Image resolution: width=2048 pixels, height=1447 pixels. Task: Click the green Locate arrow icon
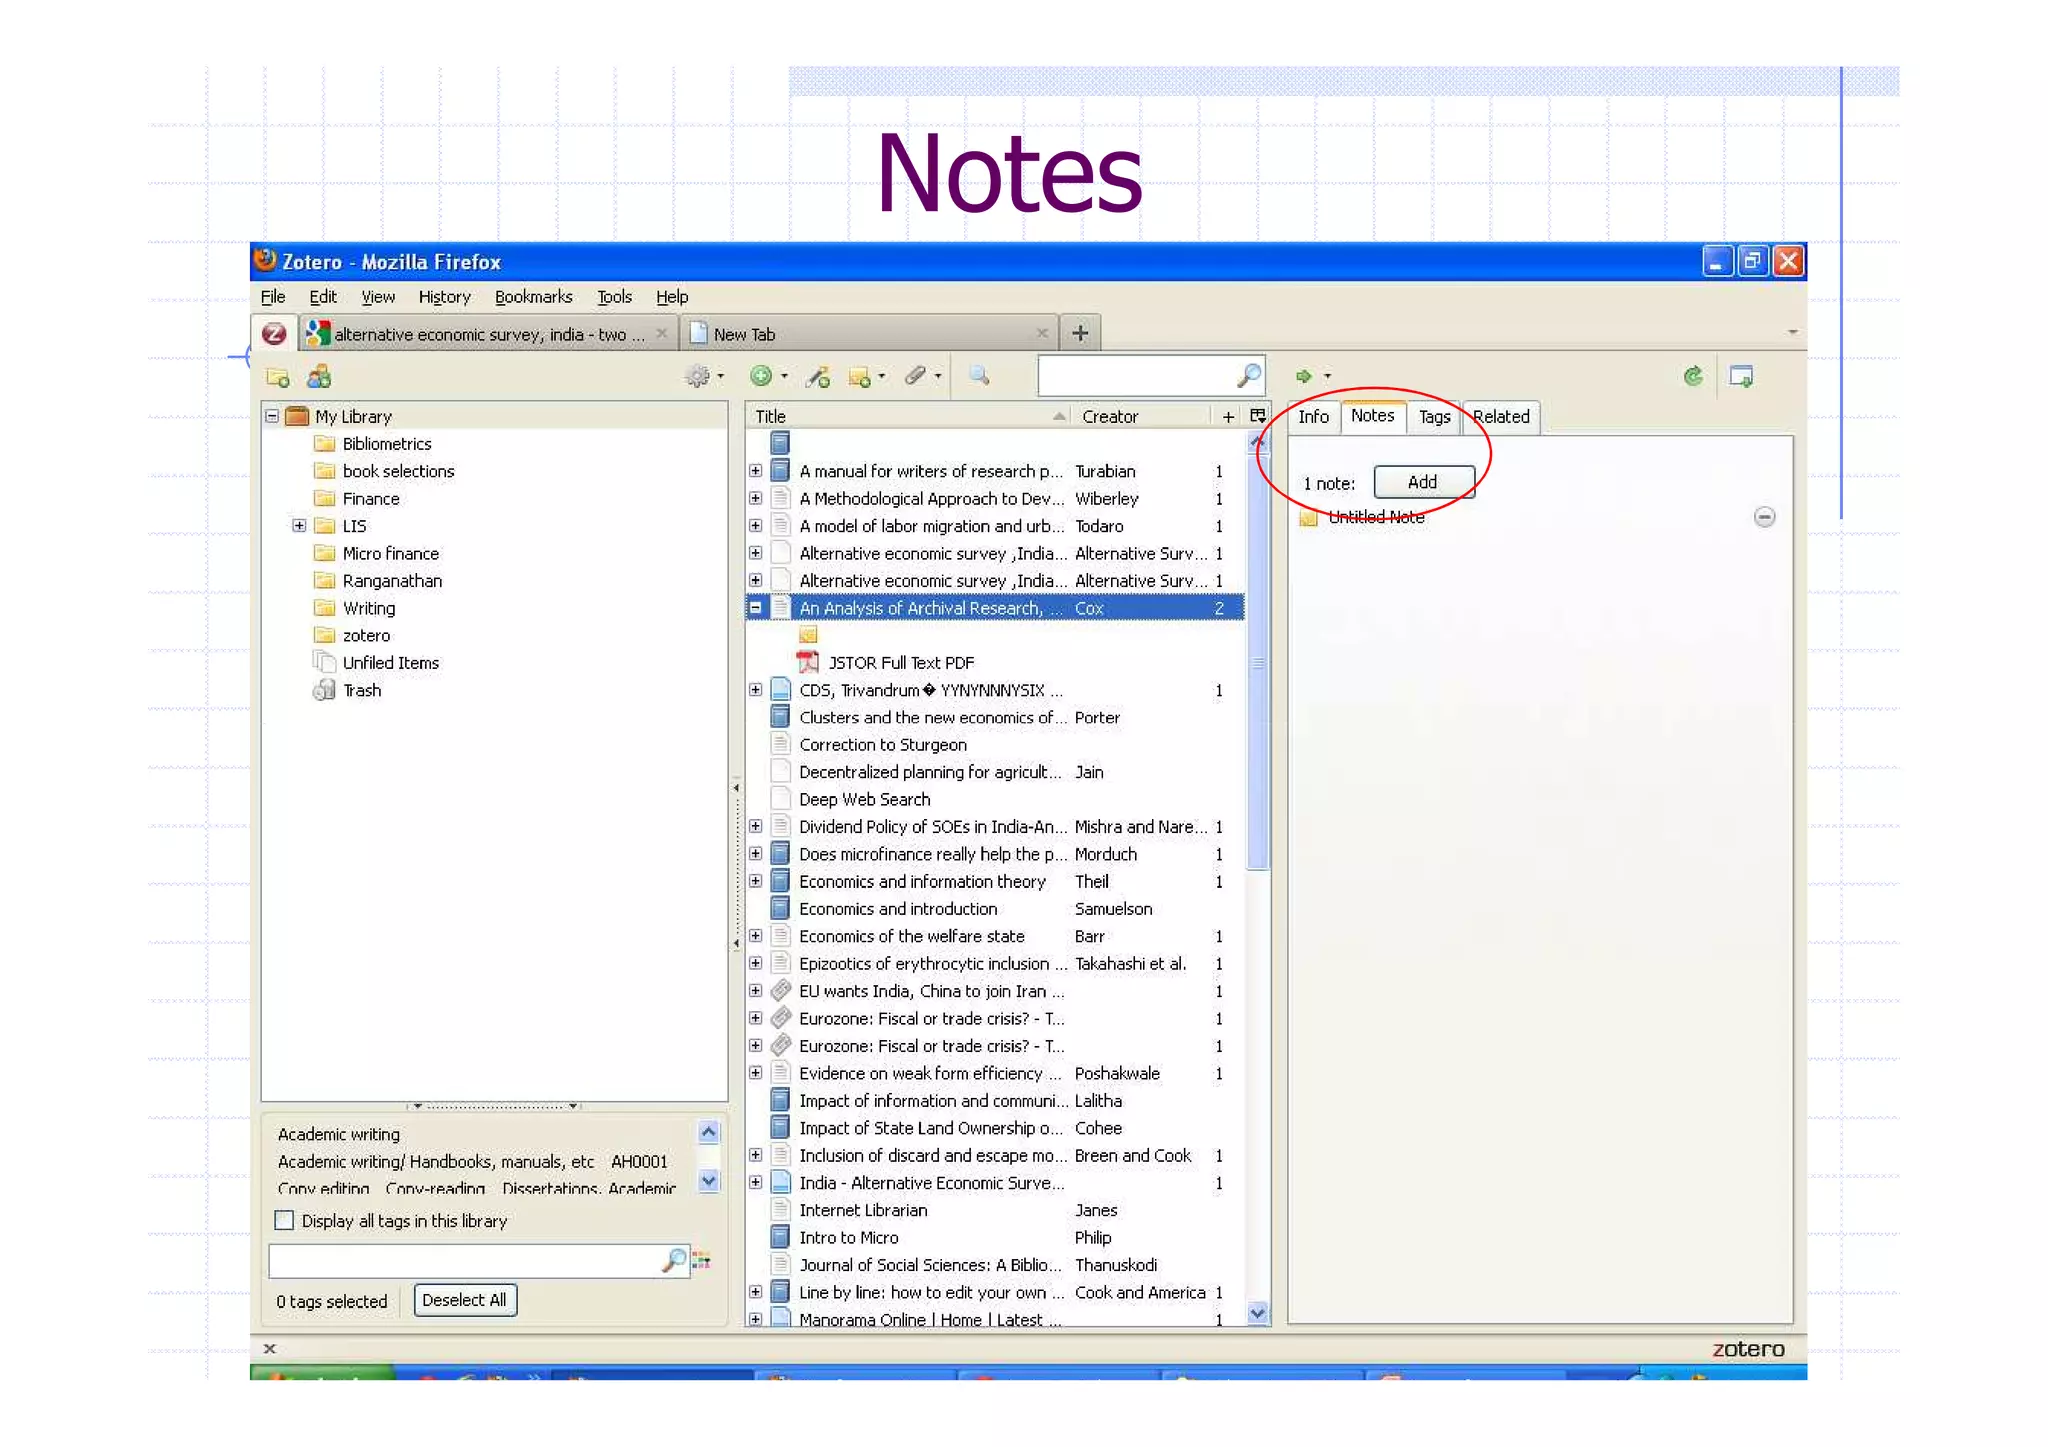[1303, 377]
